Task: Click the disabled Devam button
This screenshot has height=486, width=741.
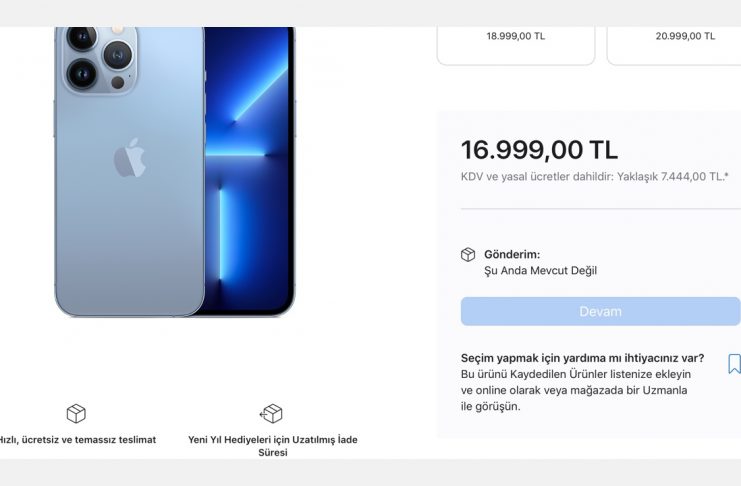Action: coord(600,311)
